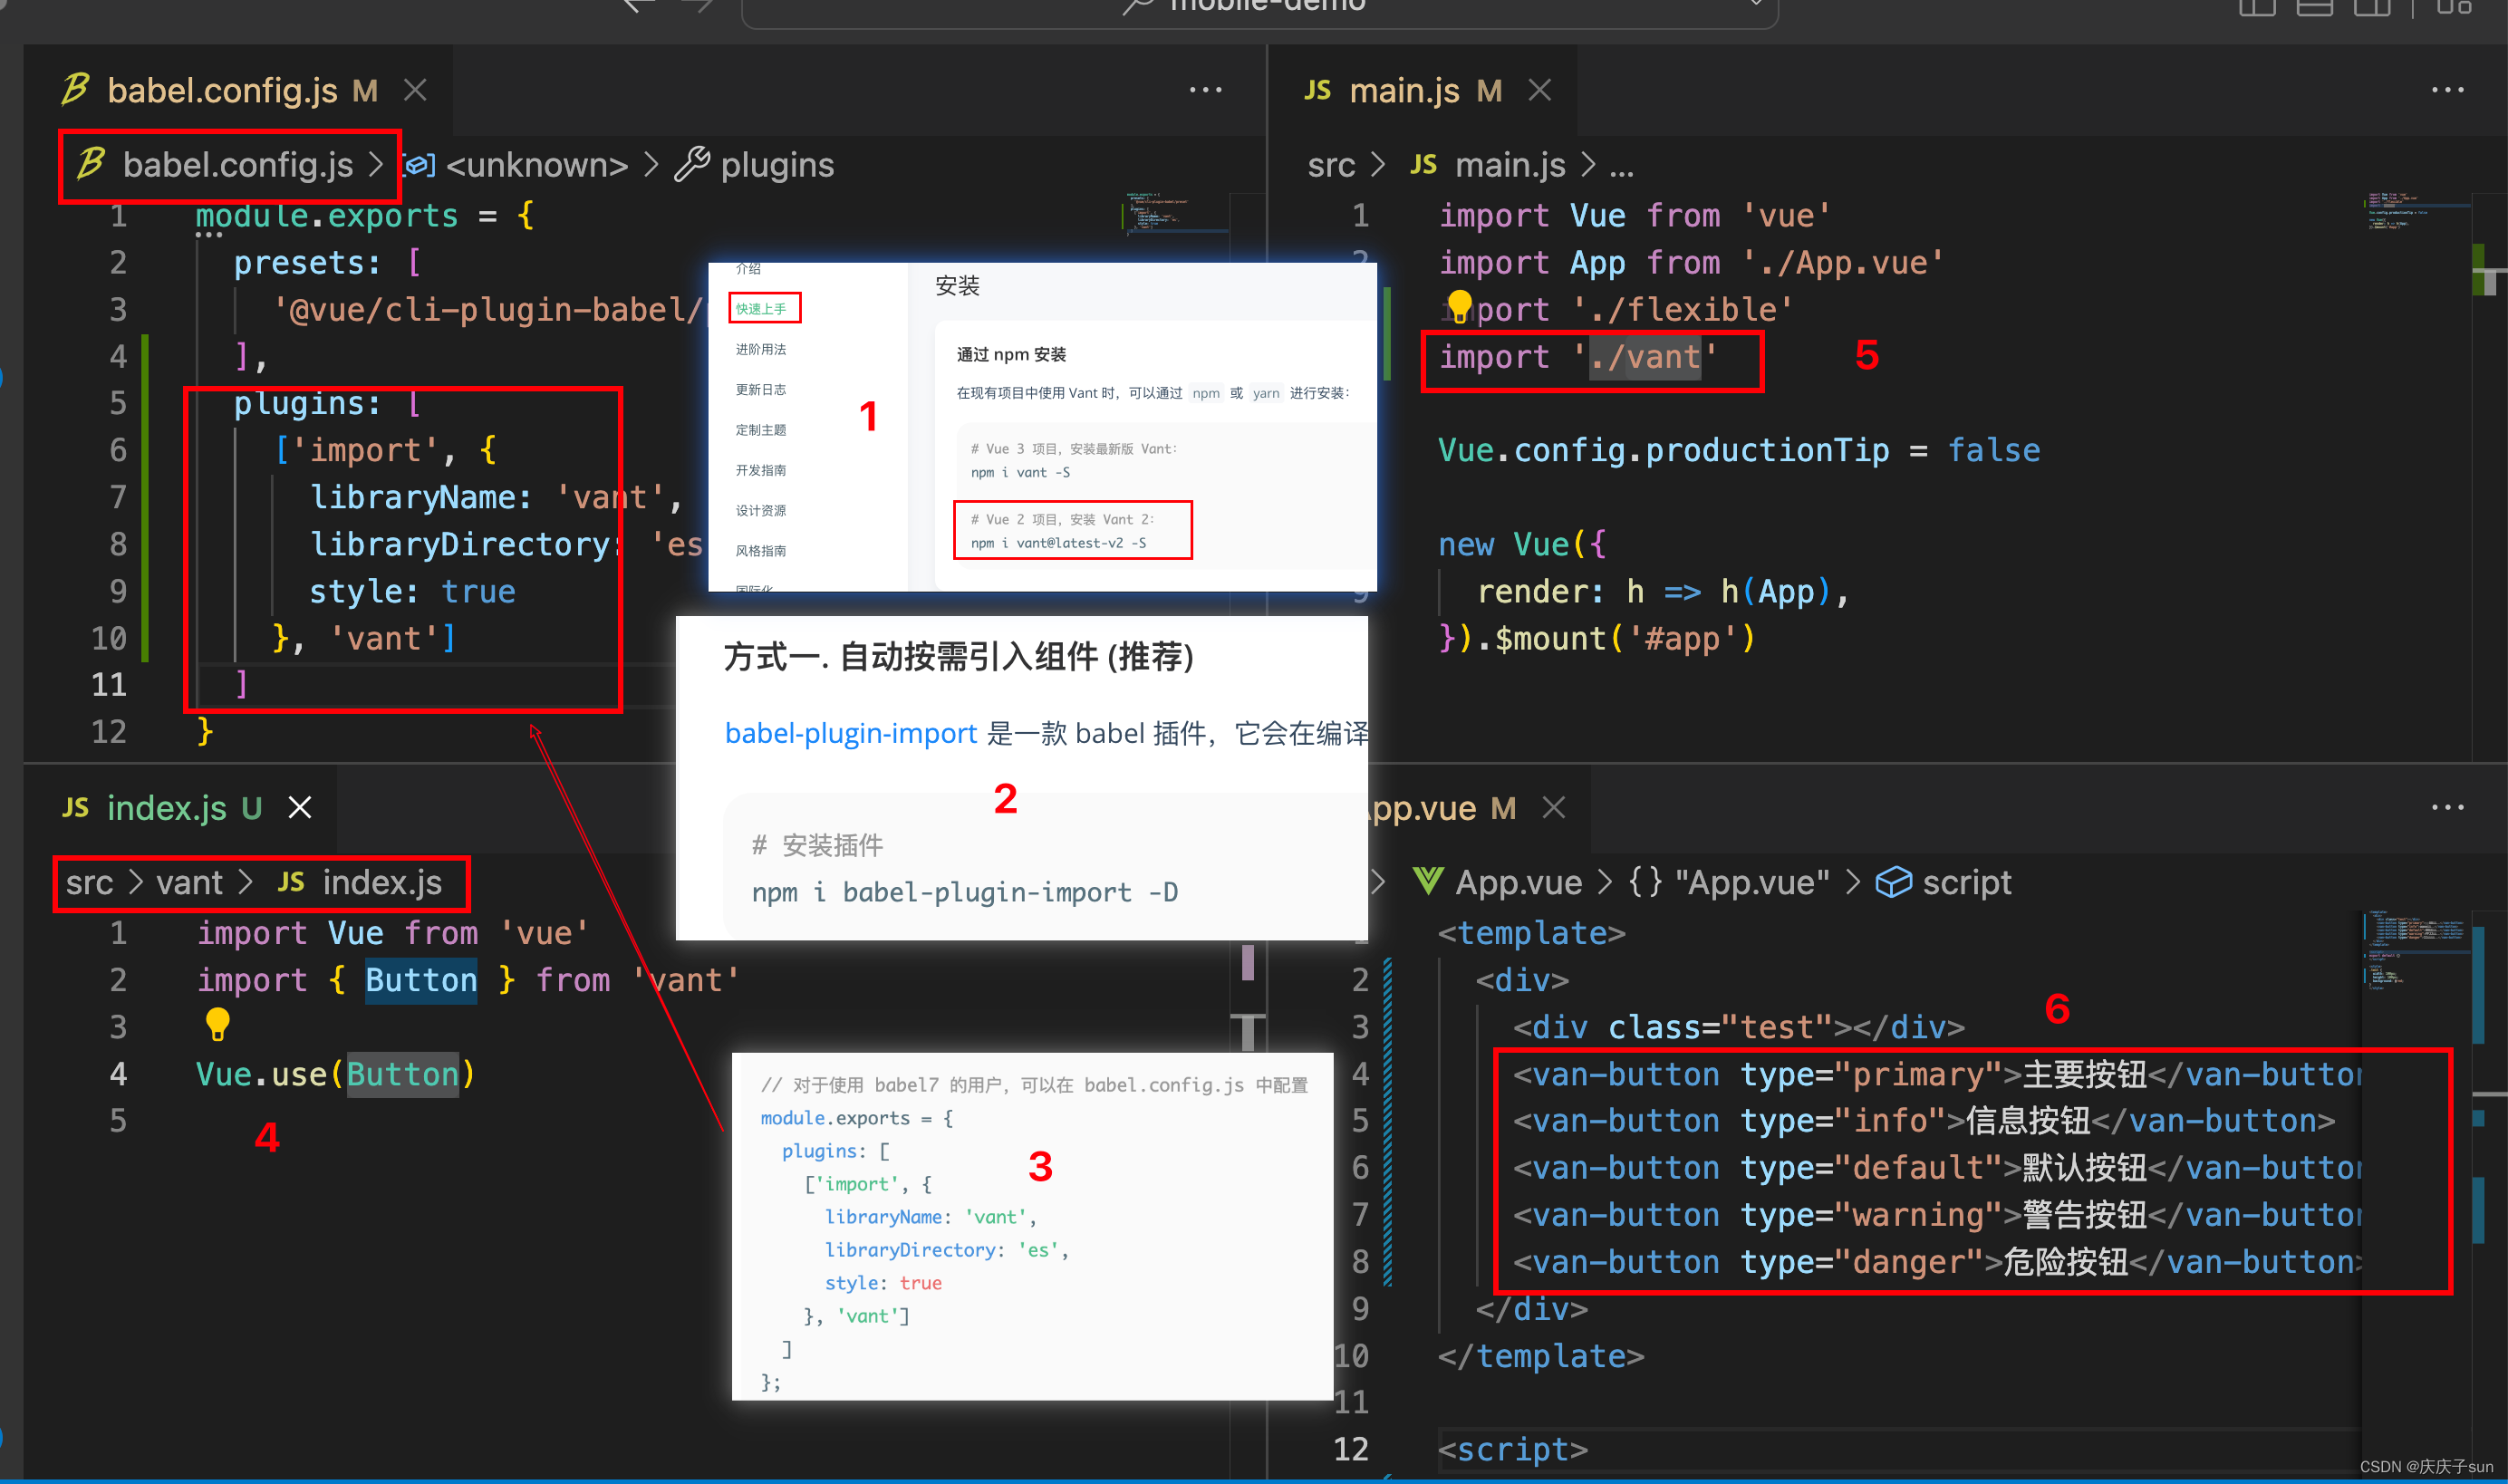Open more actions for main.js group
The width and height of the screenshot is (2508, 1484).
tap(2447, 90)
